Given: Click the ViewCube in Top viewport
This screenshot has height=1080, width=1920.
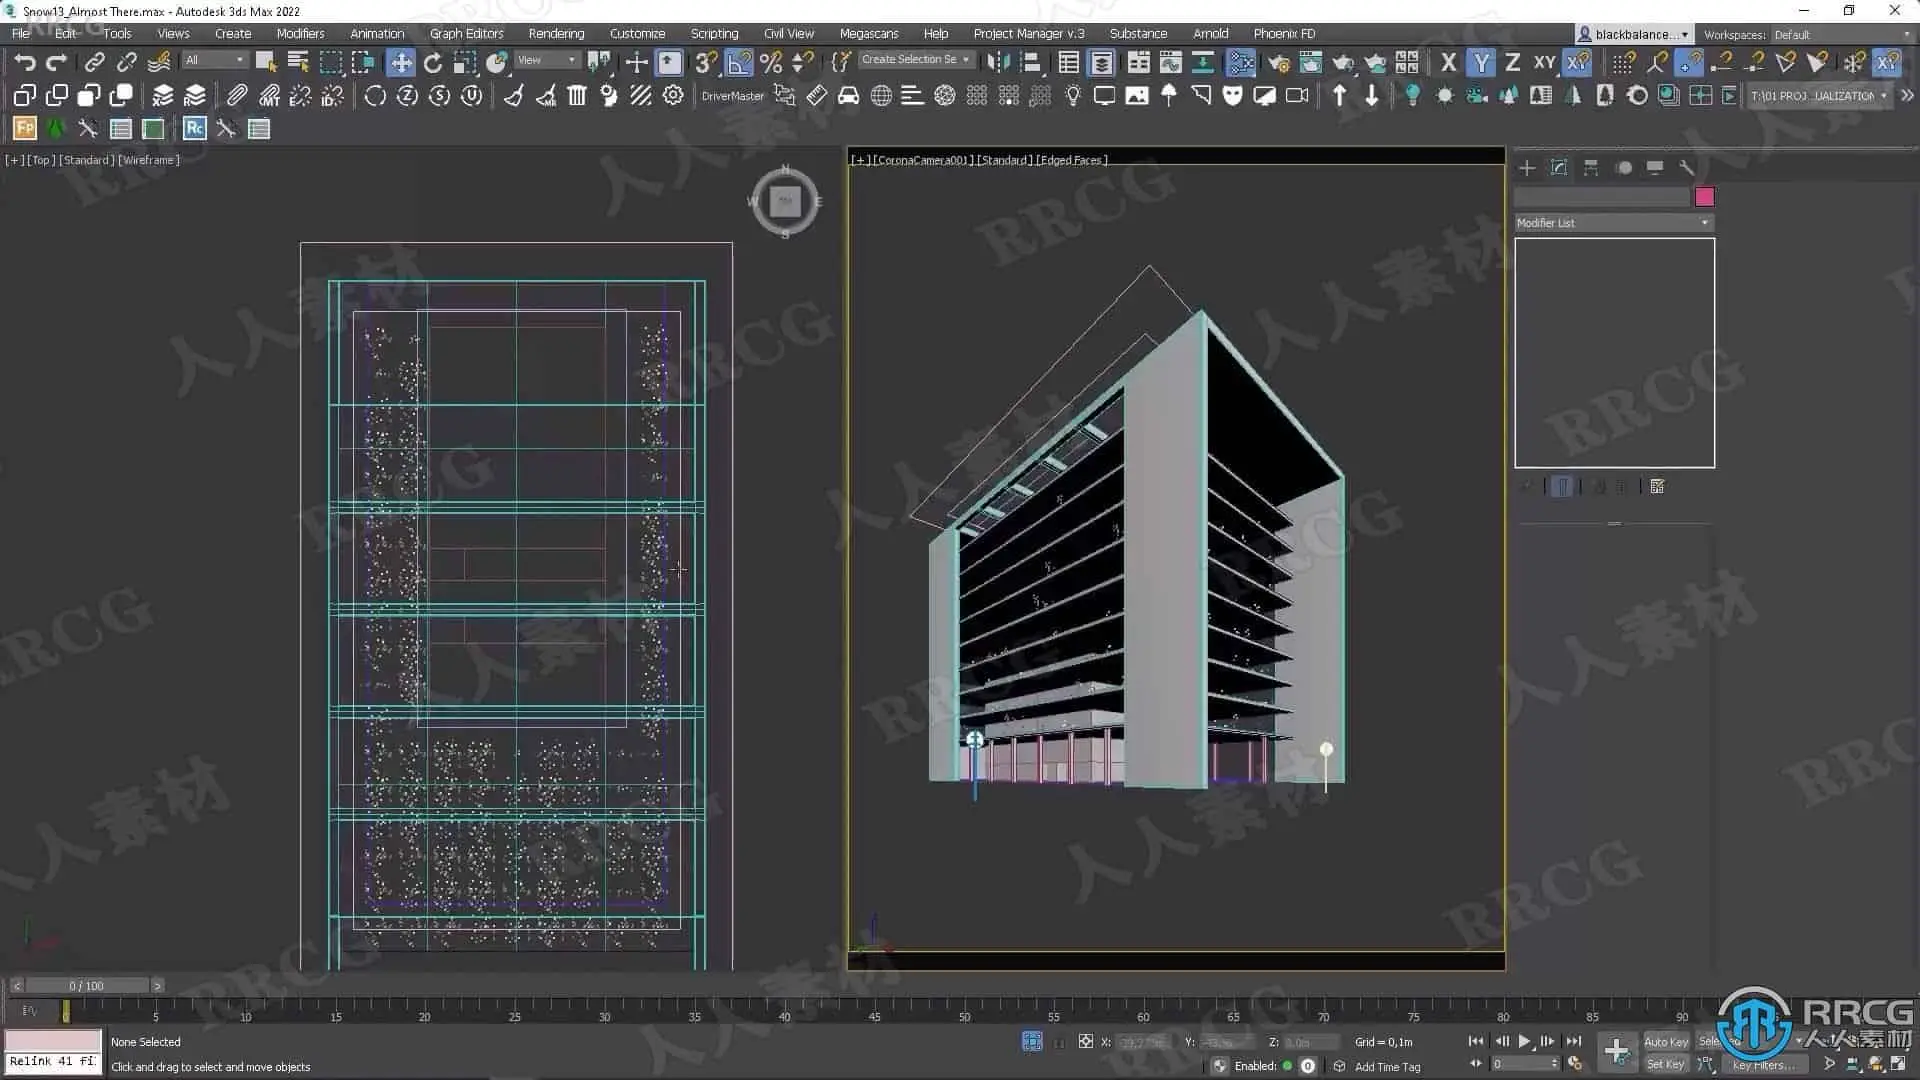Looking at the screenshot, I should pyautogui.click(x=785, y=202).
